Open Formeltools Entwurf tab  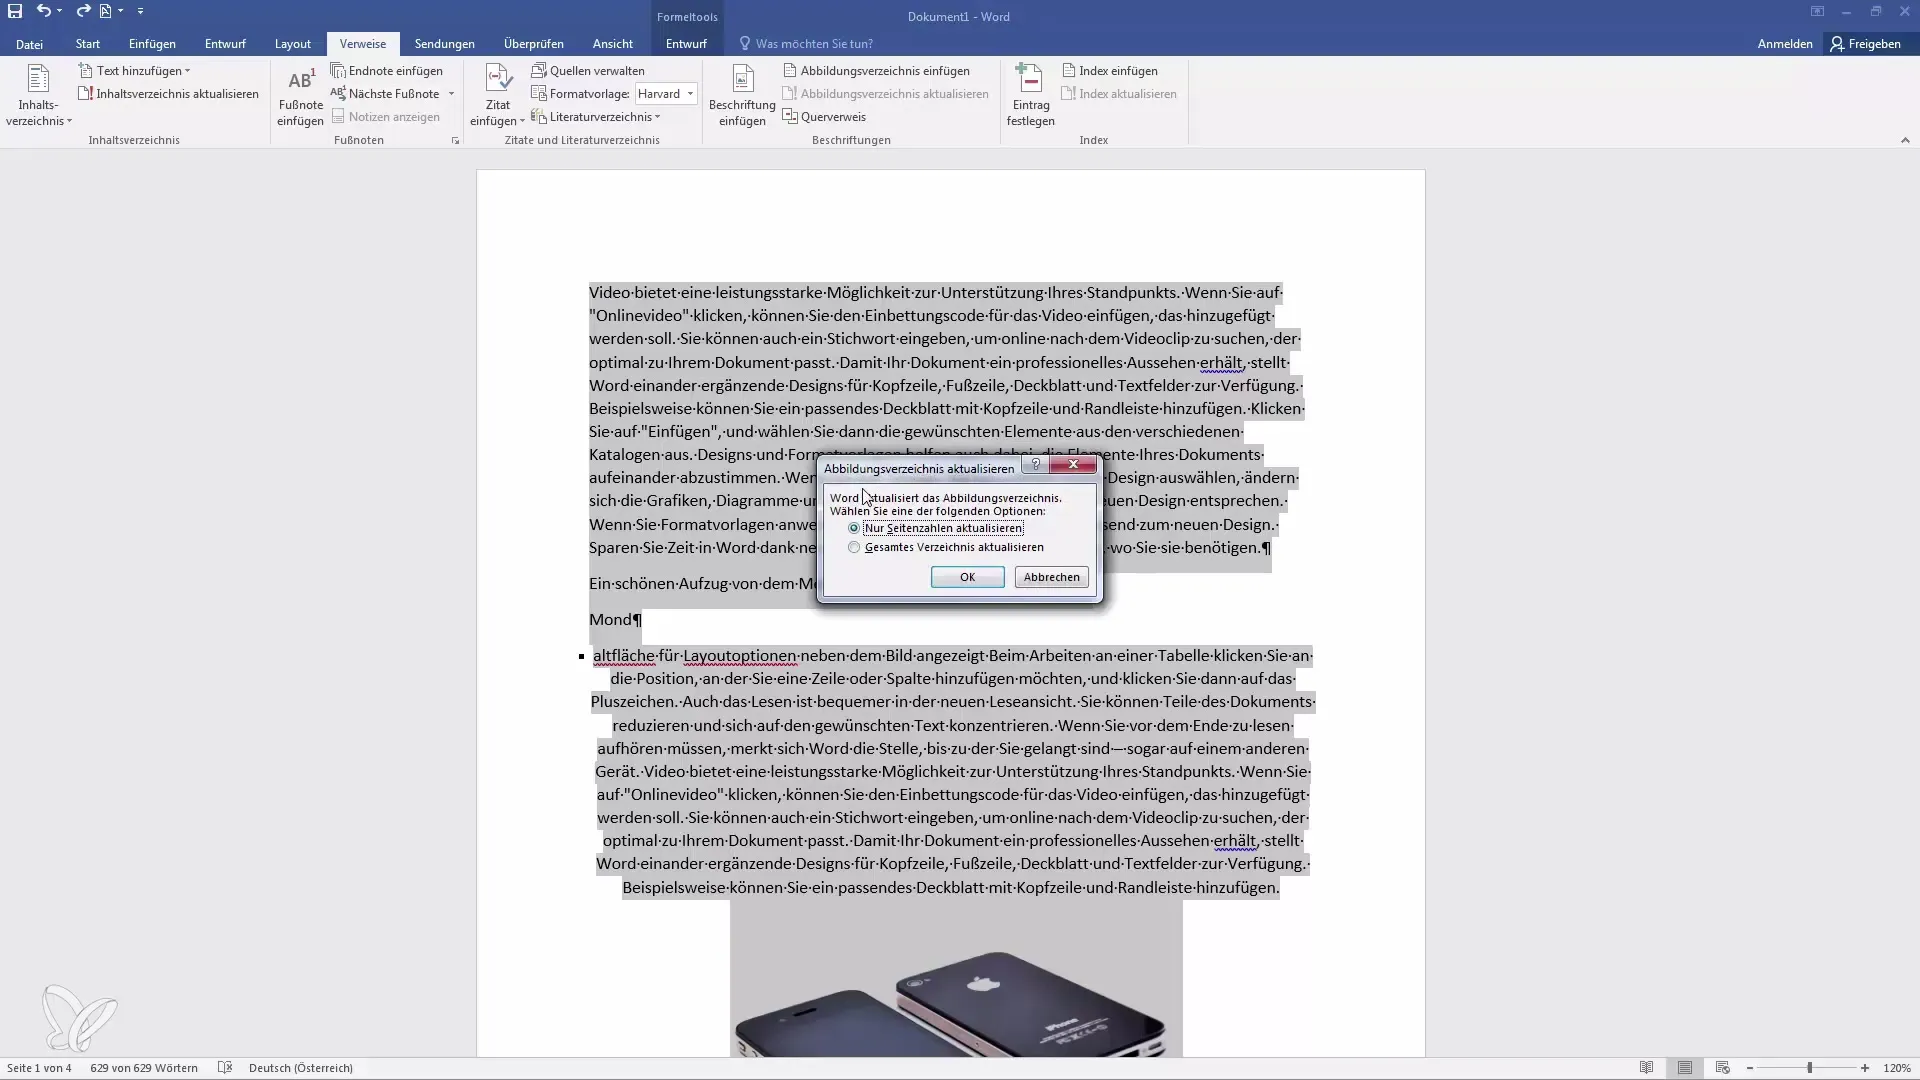686,44
